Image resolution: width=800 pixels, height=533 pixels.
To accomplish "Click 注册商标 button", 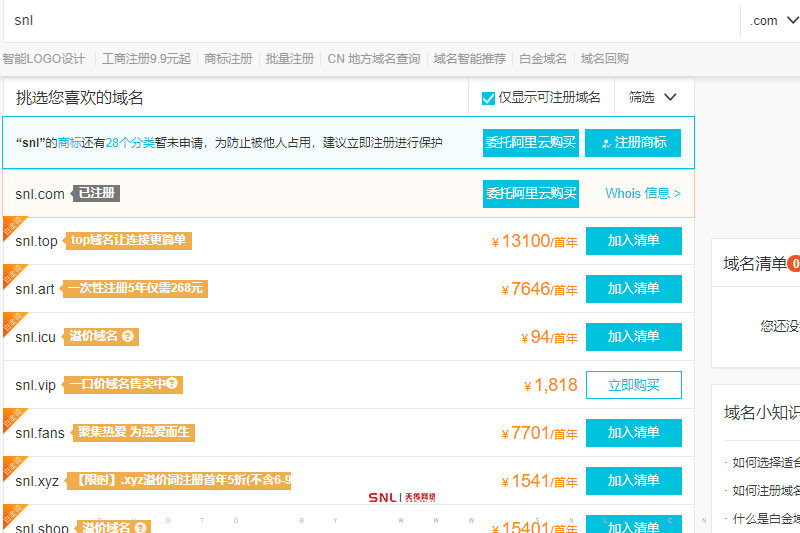I will point(633,143).
